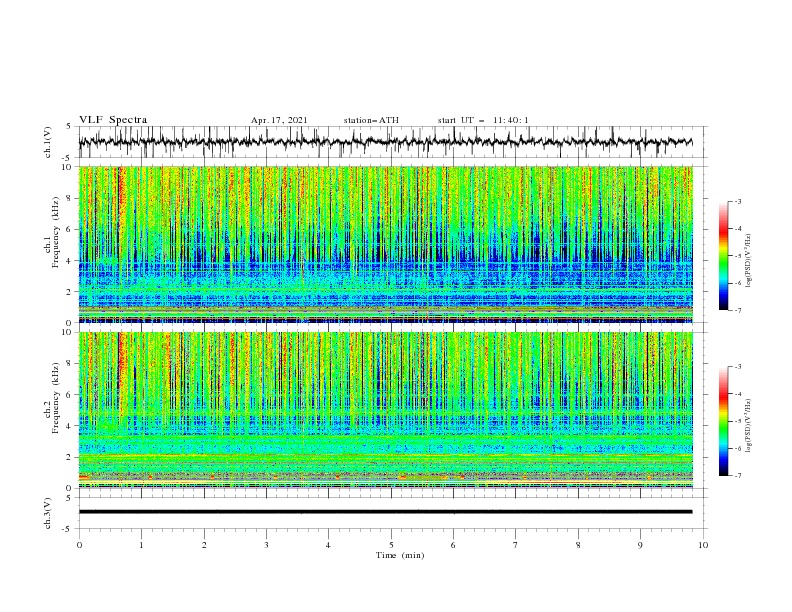
Task: Click the "ch.3(V)" axis label
Action: tap(48, 513)
